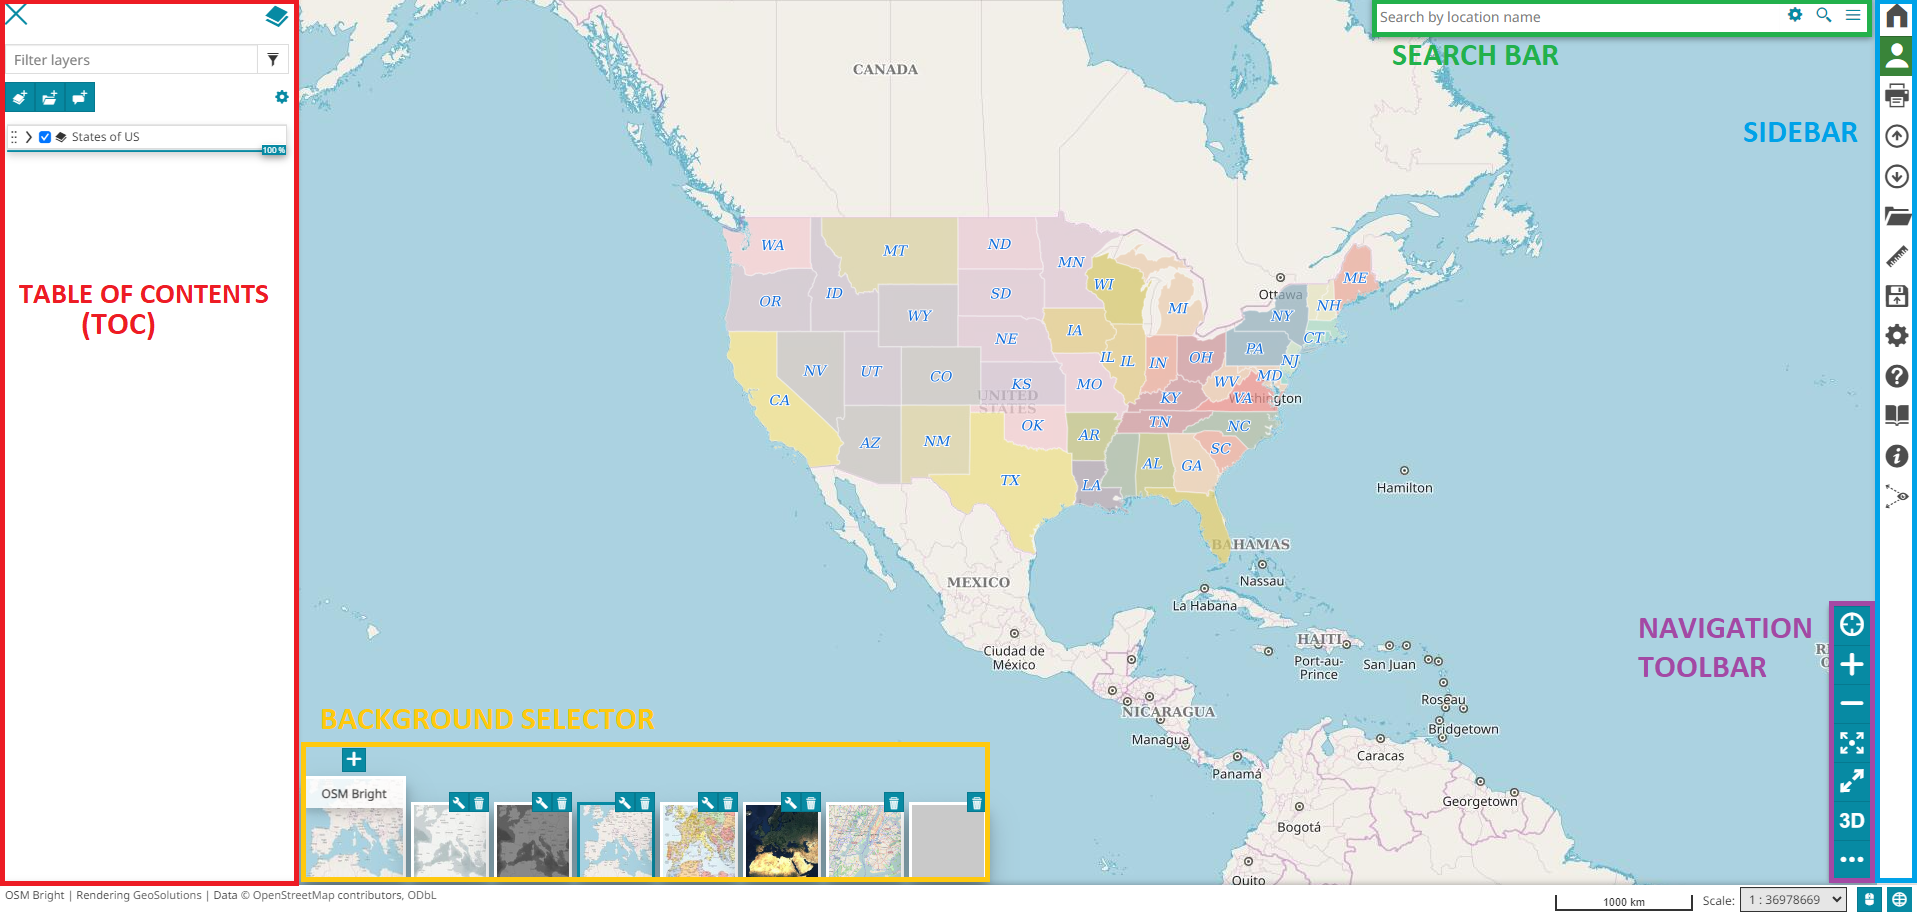The image size is (1917, 913).
Task: Expand the three-dots more navigation tools
Action: 1851,860
